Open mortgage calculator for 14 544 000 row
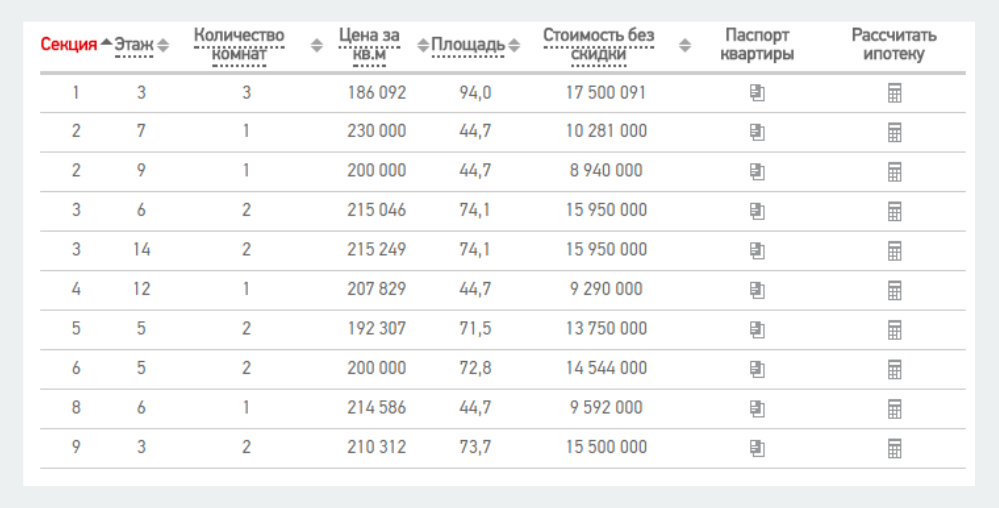 pos(895,370)
